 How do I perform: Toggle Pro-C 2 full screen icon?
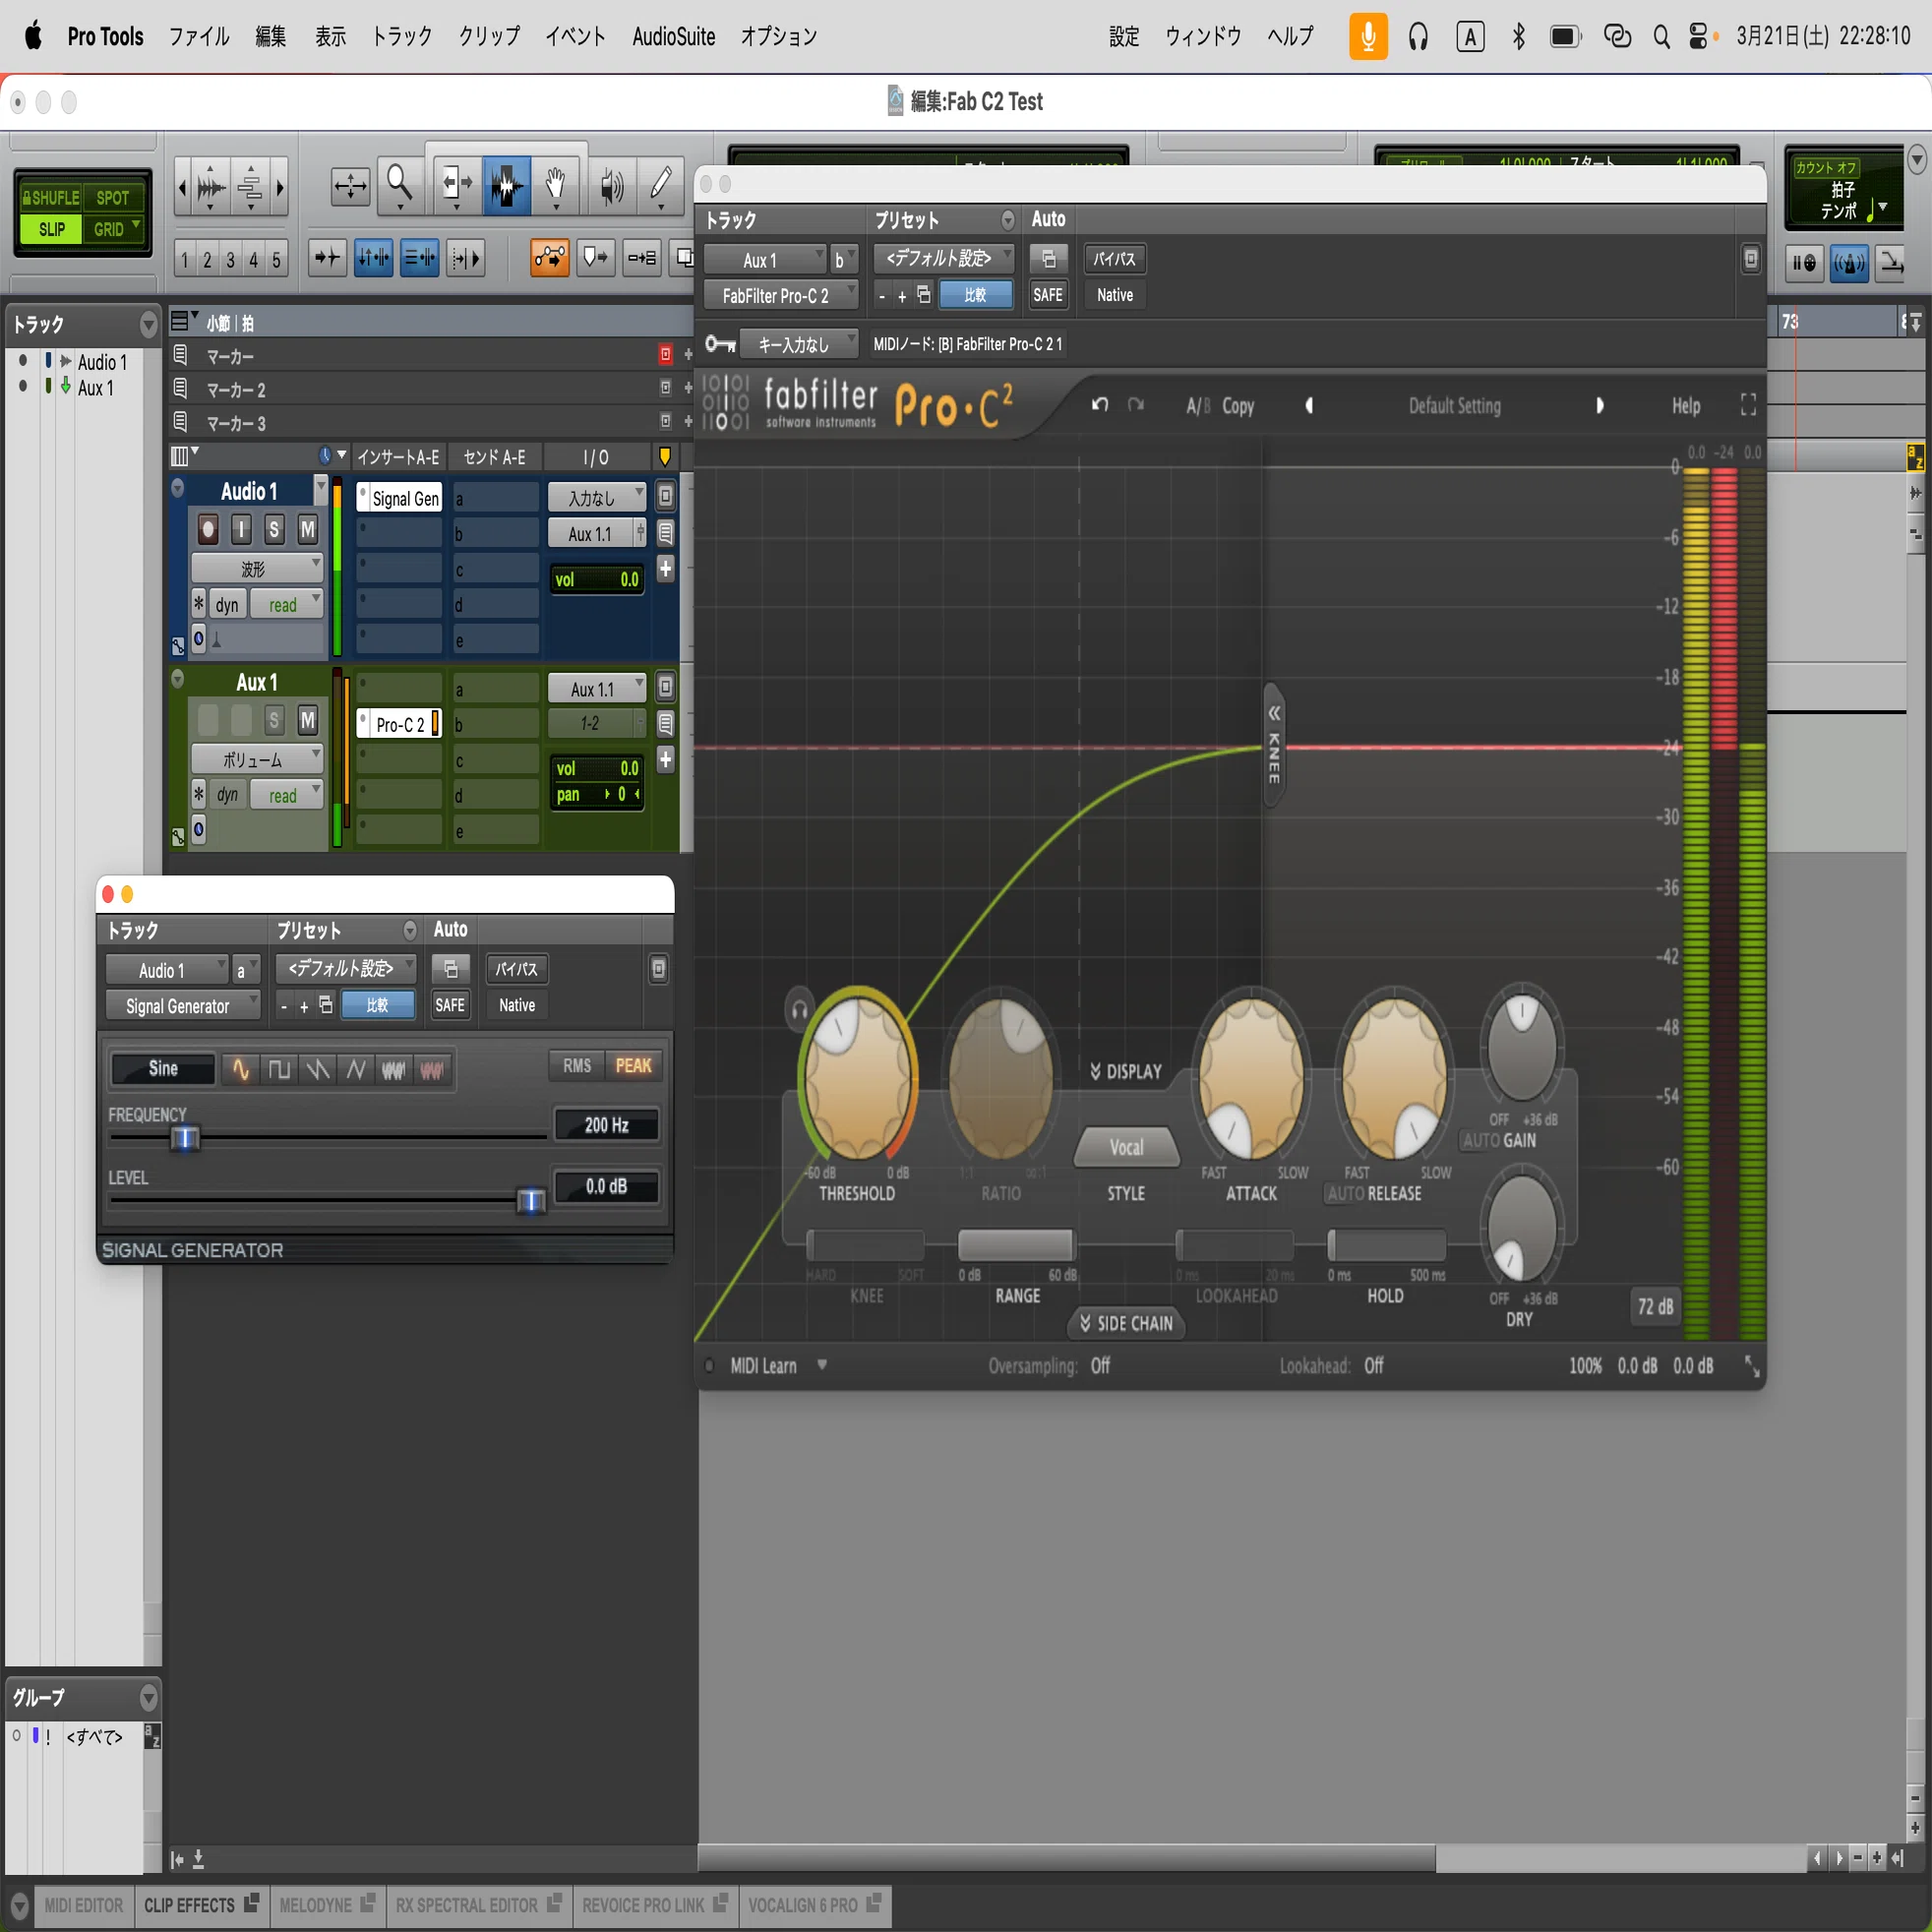click(1748, 405)
